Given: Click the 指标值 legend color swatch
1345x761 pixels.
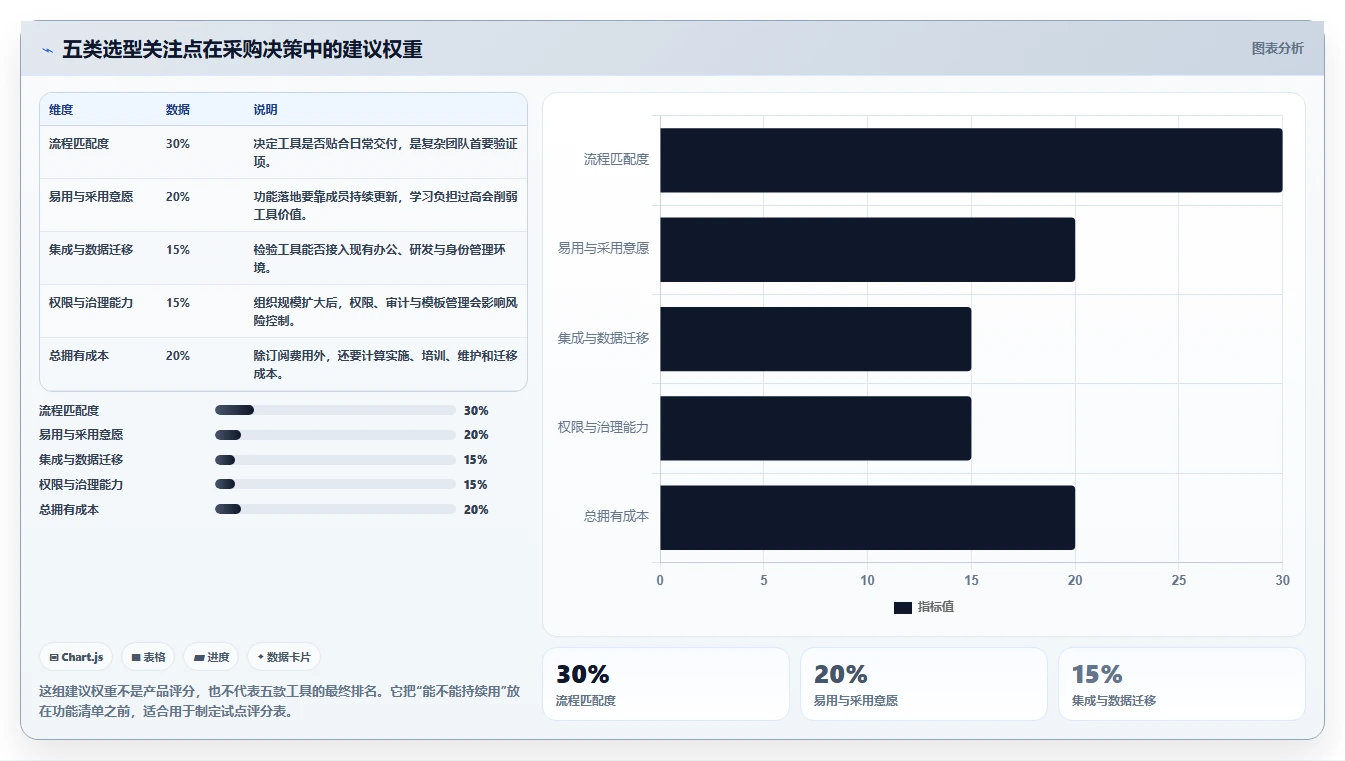Looking at the screenshot, I should [902, 607].
